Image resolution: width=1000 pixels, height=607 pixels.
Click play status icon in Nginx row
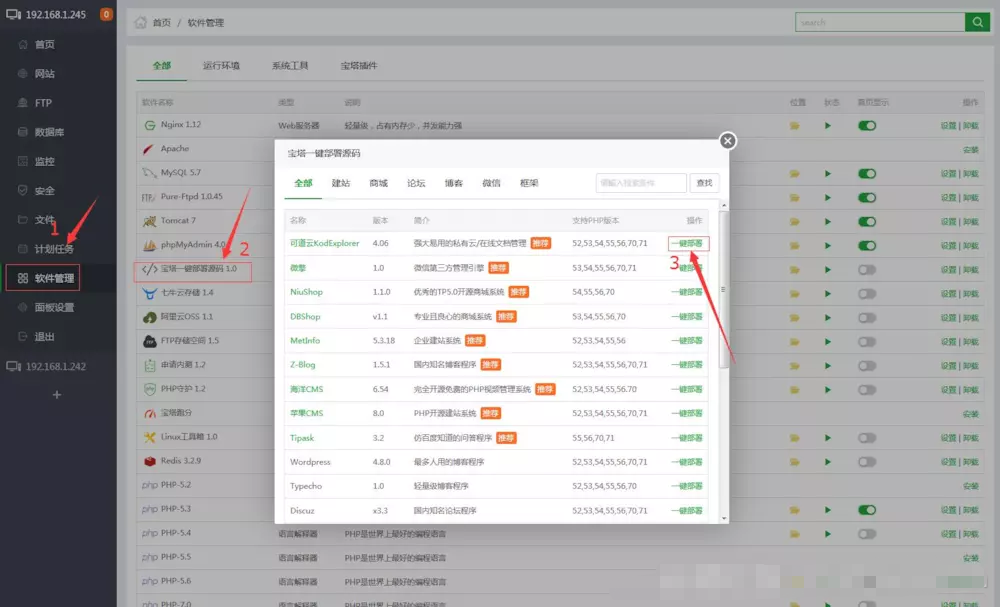[x=828, y=126]
